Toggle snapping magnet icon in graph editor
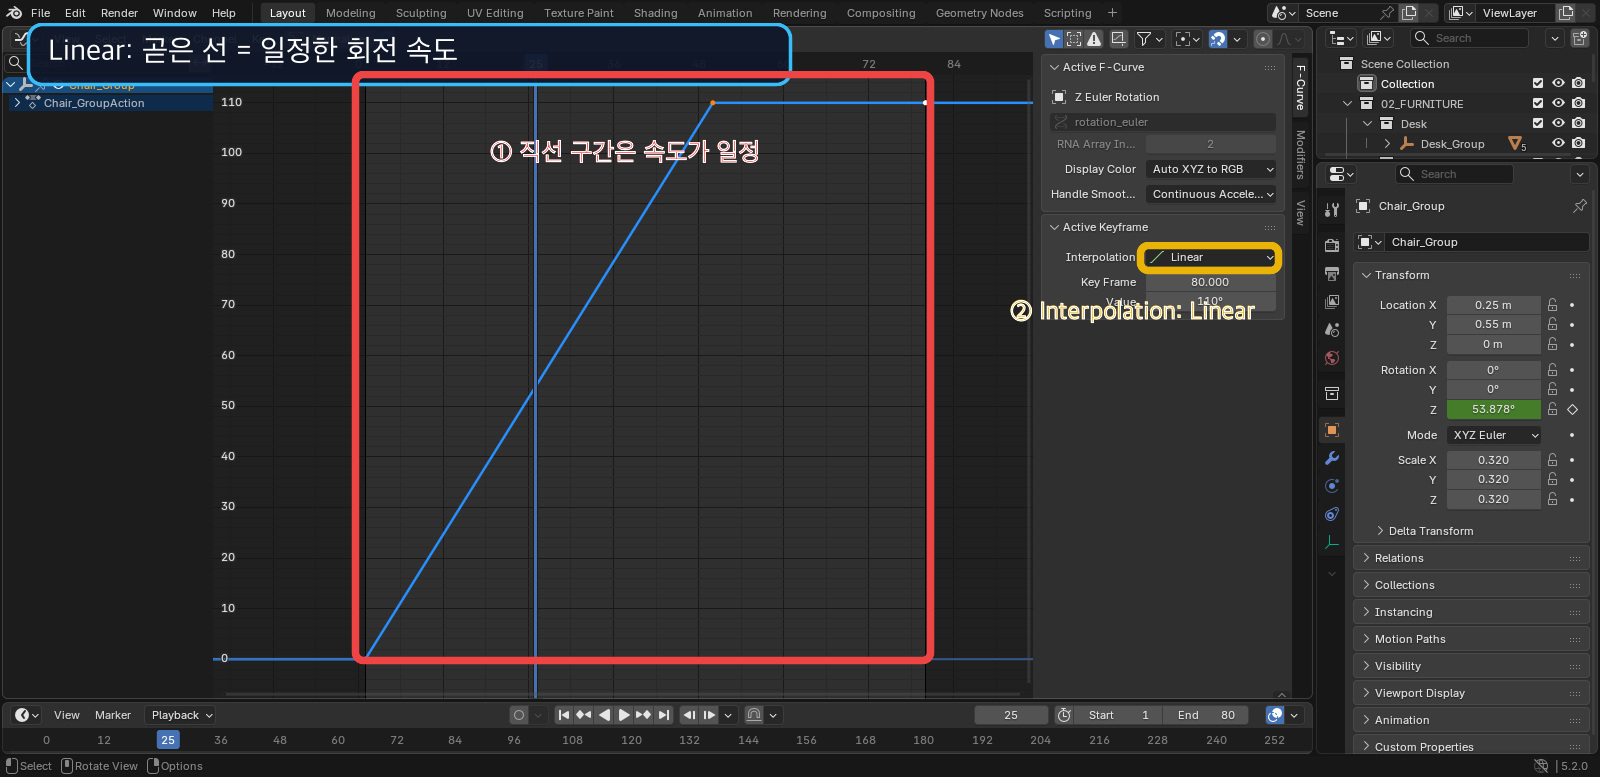 pyautogui.click(x=1218, y=39)
